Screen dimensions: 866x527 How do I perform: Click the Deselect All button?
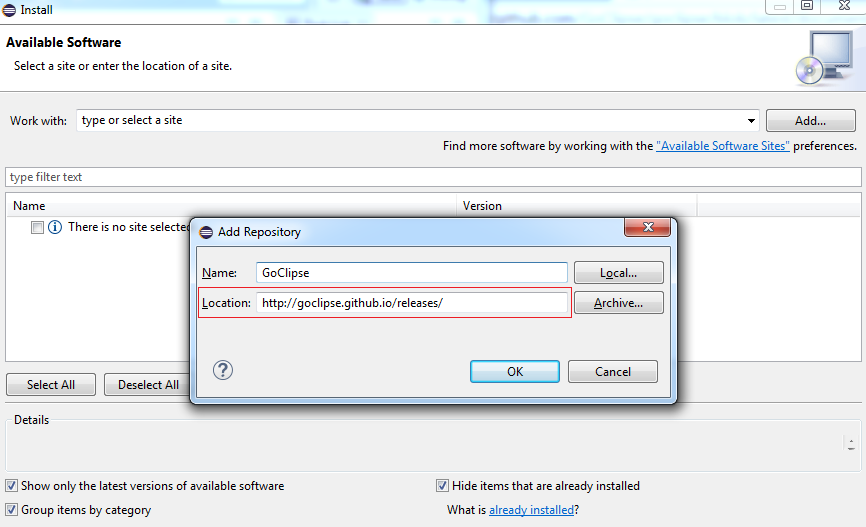point(147,384)
